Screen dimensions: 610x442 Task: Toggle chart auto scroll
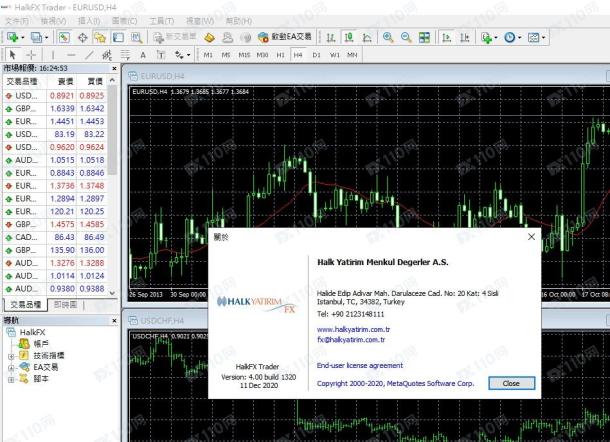pyautogui.click(x=446, y=37)
